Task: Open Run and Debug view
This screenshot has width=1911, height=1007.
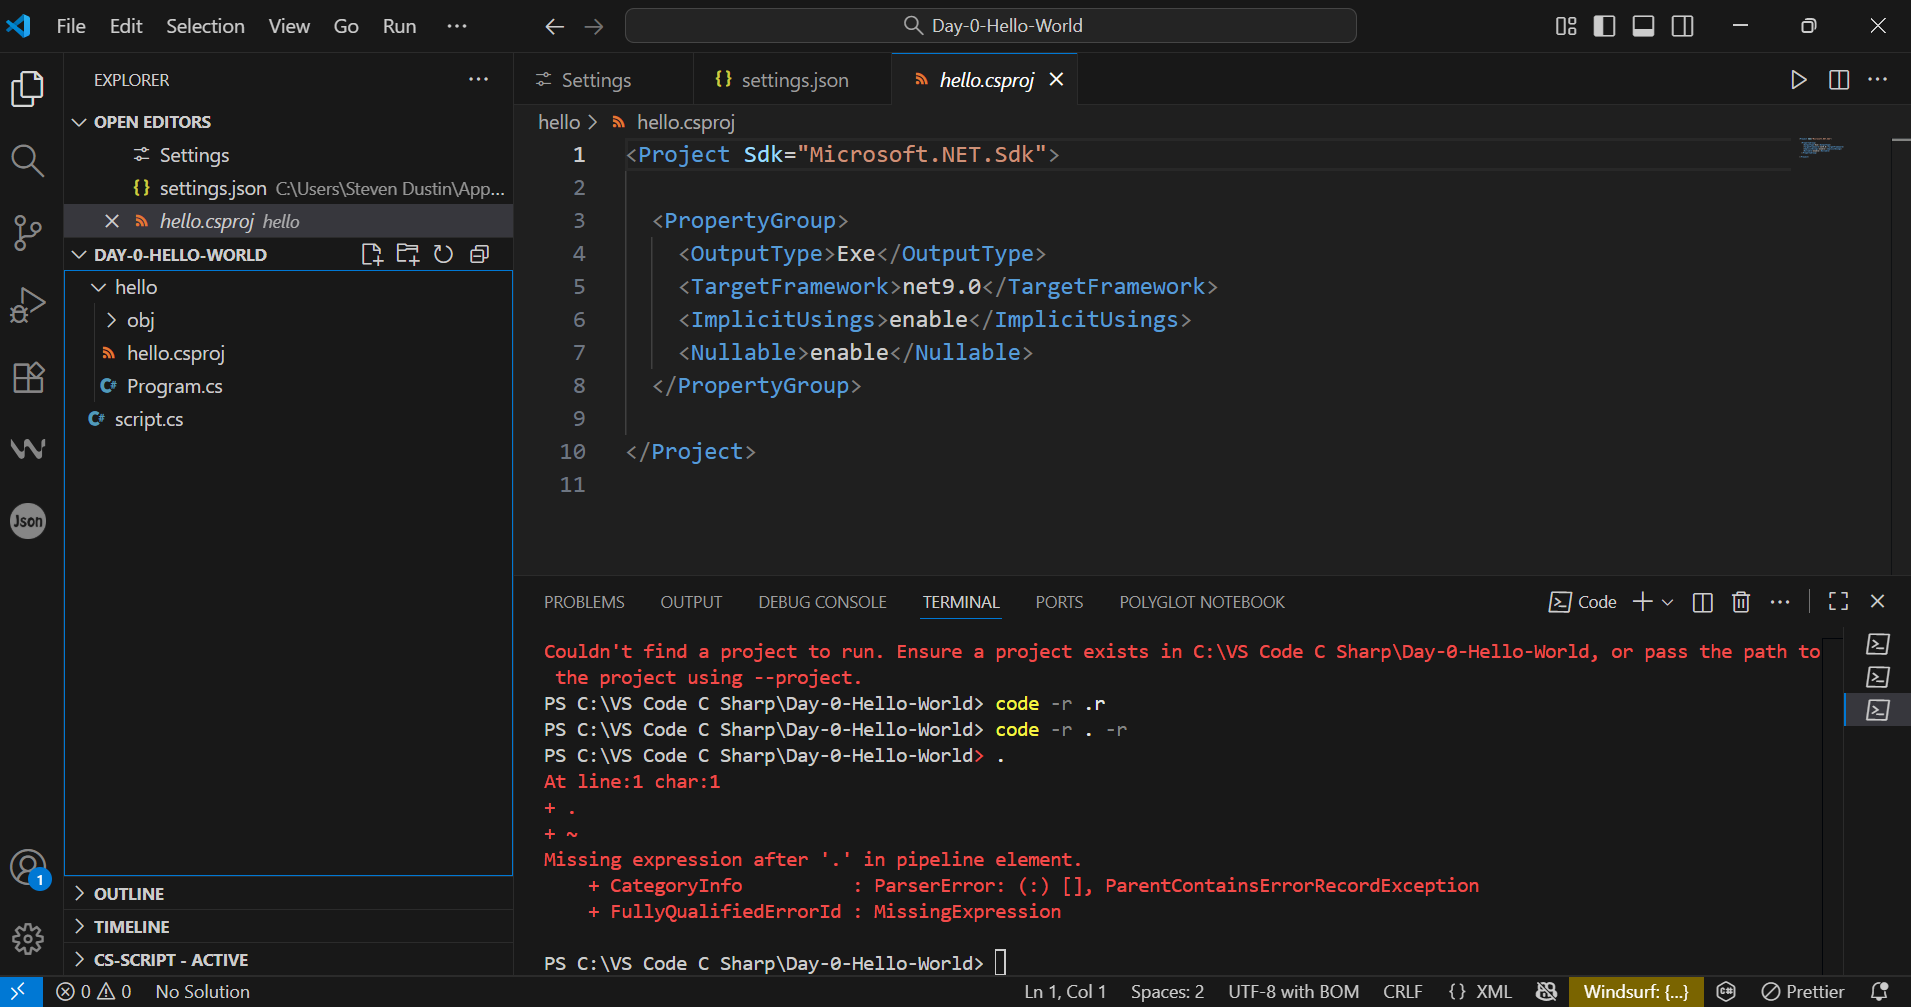Action: (x=28, y=305)
